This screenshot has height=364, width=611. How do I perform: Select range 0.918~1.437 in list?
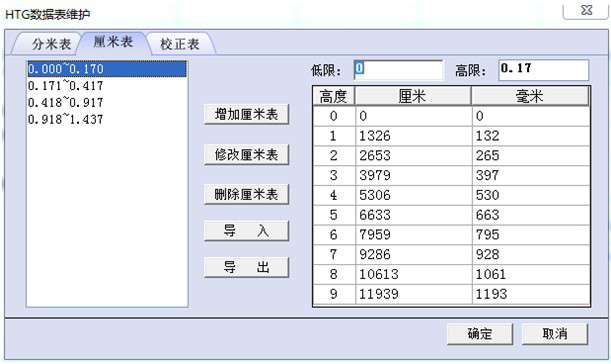click(107, 119)
